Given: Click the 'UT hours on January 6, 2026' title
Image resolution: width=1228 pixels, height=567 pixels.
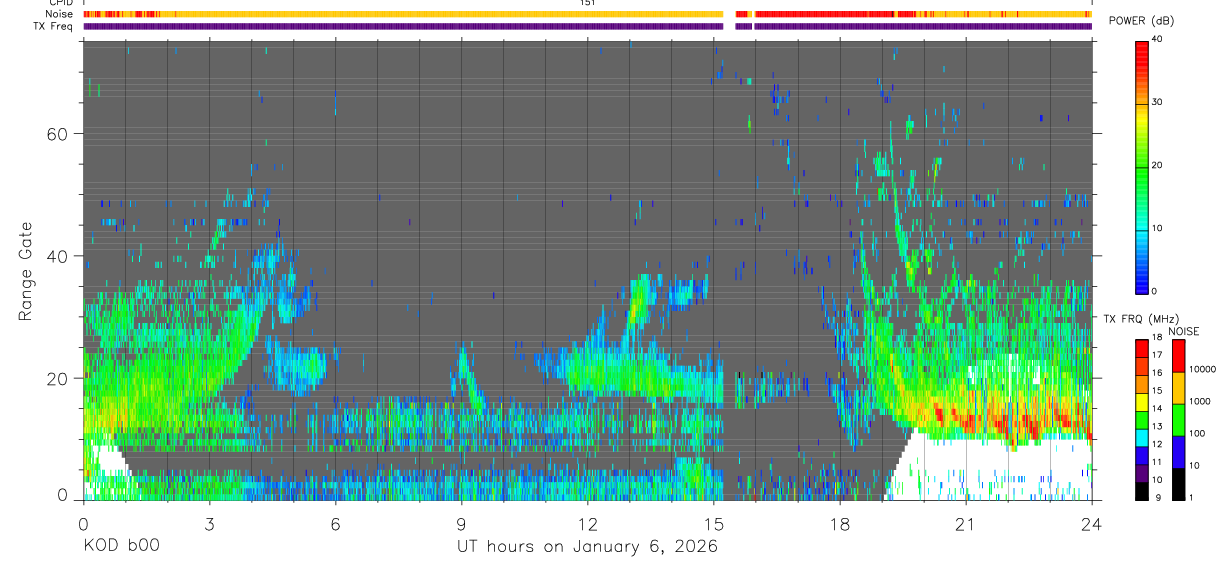Looking at the screenshot, I should click(x=587, y=547).
